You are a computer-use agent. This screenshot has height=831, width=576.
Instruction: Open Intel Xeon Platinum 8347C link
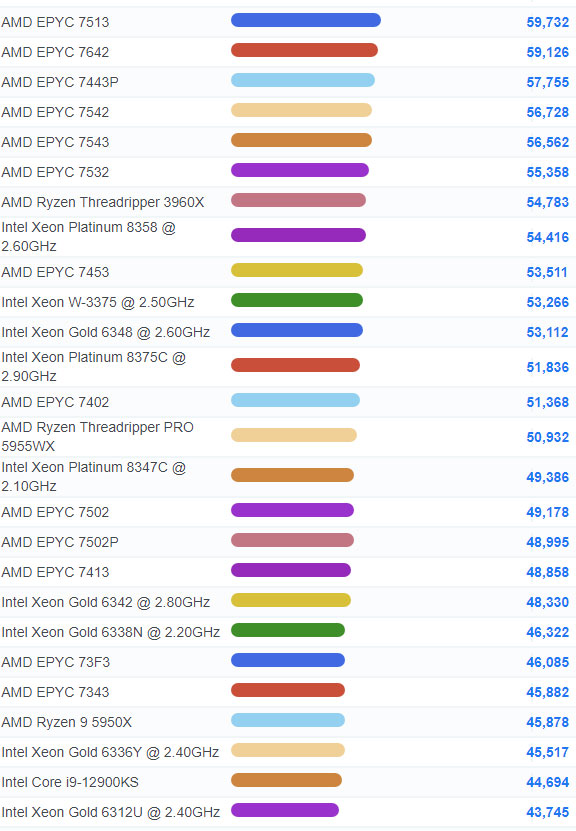coord(94,476)
